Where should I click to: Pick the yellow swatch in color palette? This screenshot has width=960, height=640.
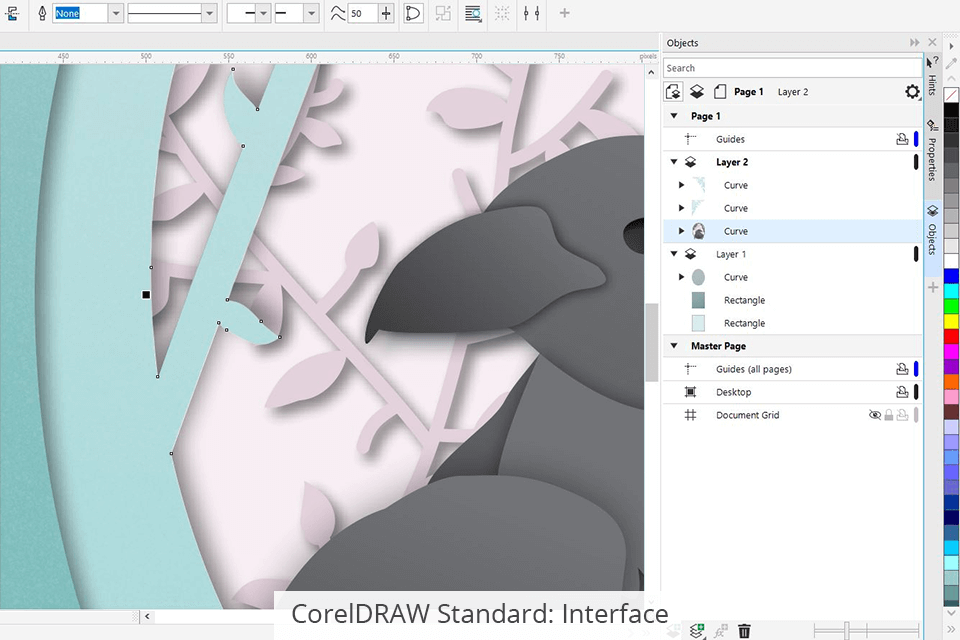click(x=951, y=321)
